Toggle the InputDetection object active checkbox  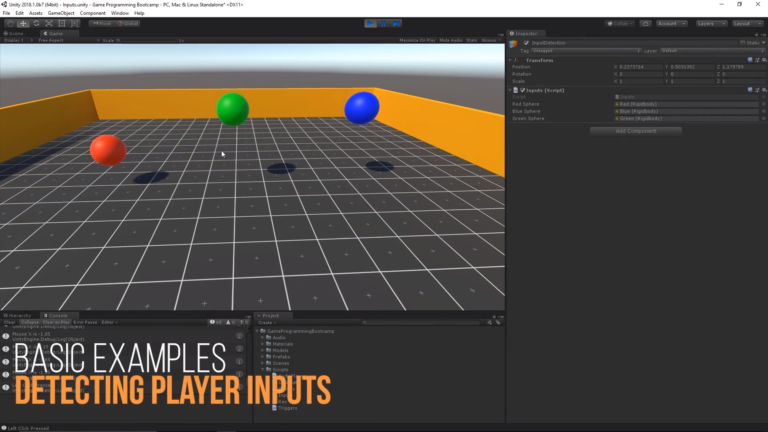[x=526, y=43]
